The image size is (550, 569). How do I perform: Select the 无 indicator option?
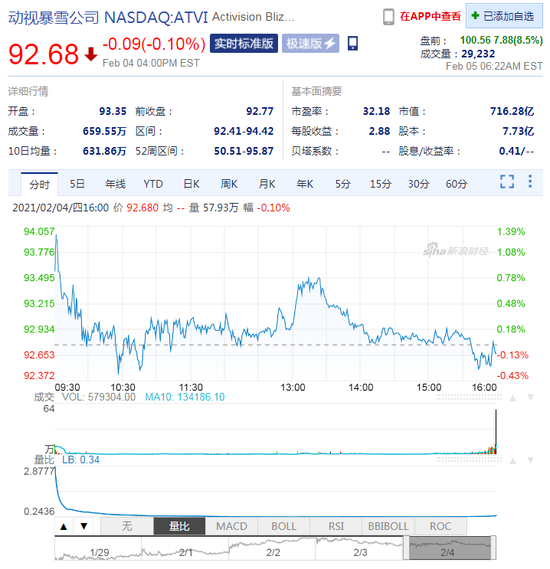tap(127, 526)
